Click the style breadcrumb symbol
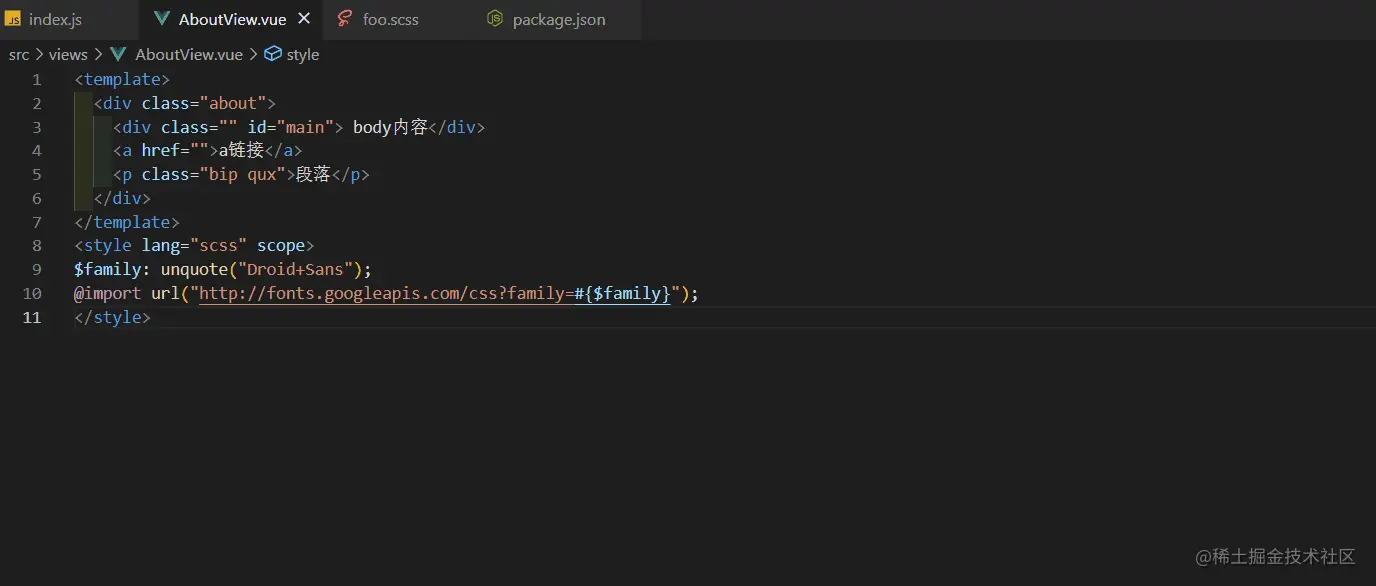 point(303,55)
